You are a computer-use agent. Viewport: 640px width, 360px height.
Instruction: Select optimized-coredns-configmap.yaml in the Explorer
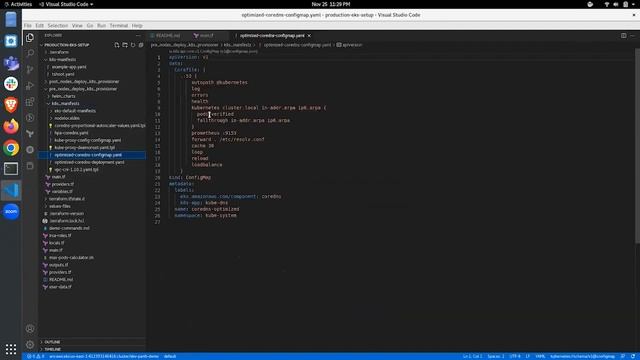92,155
